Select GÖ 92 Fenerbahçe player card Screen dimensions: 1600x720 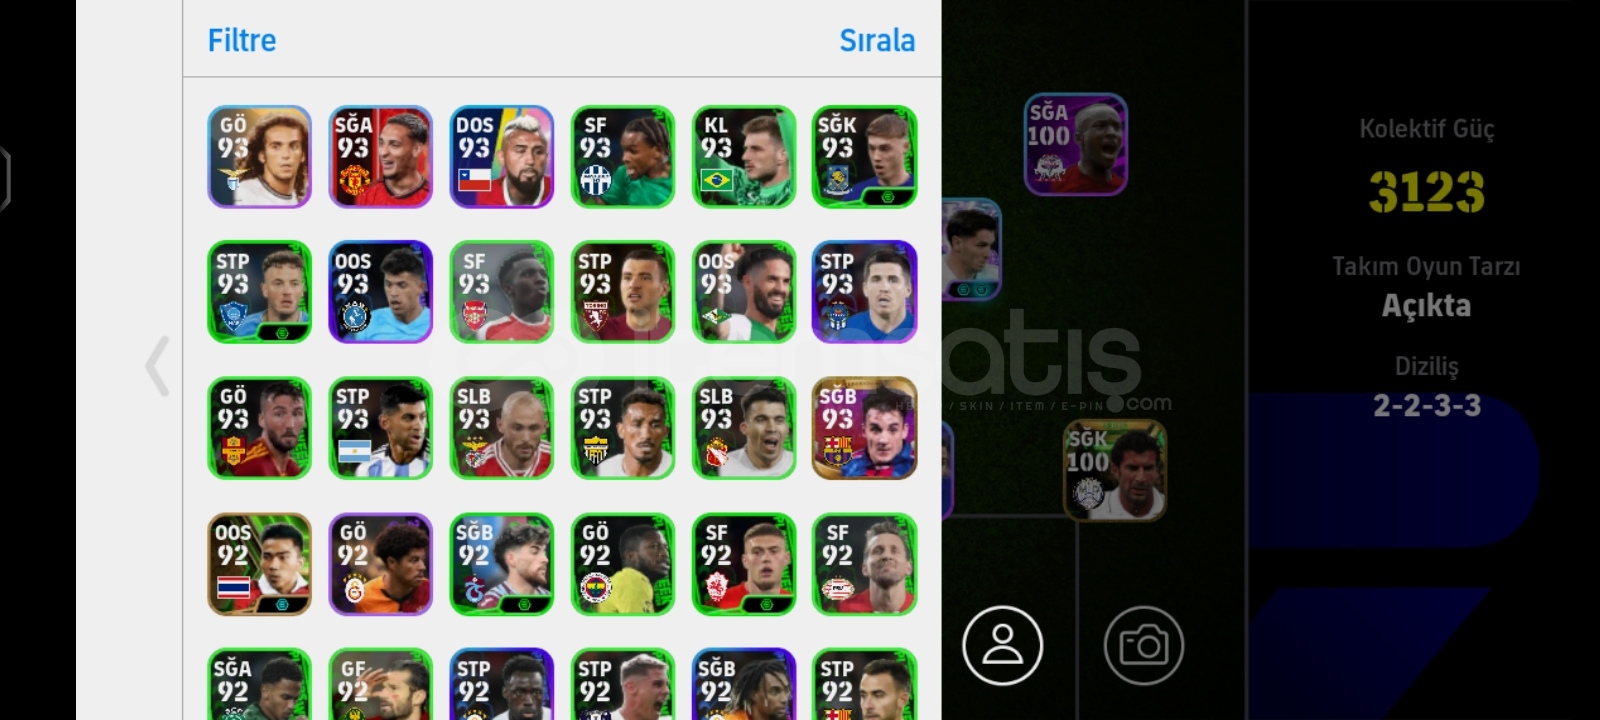622,564
